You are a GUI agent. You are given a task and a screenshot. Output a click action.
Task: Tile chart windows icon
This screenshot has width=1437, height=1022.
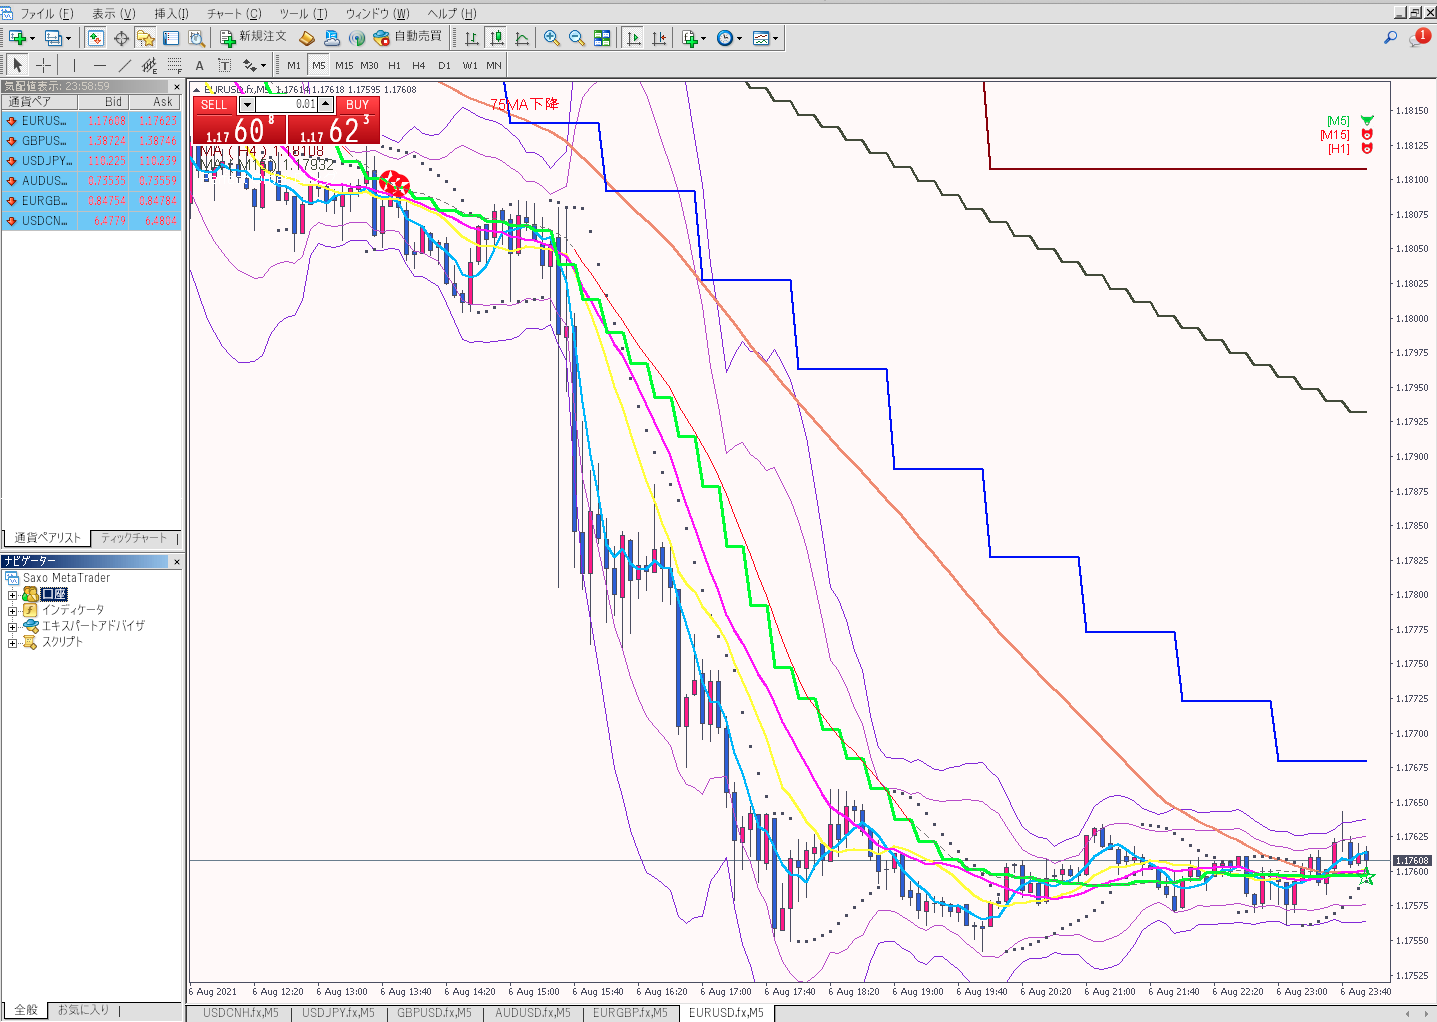coord(602,38)
